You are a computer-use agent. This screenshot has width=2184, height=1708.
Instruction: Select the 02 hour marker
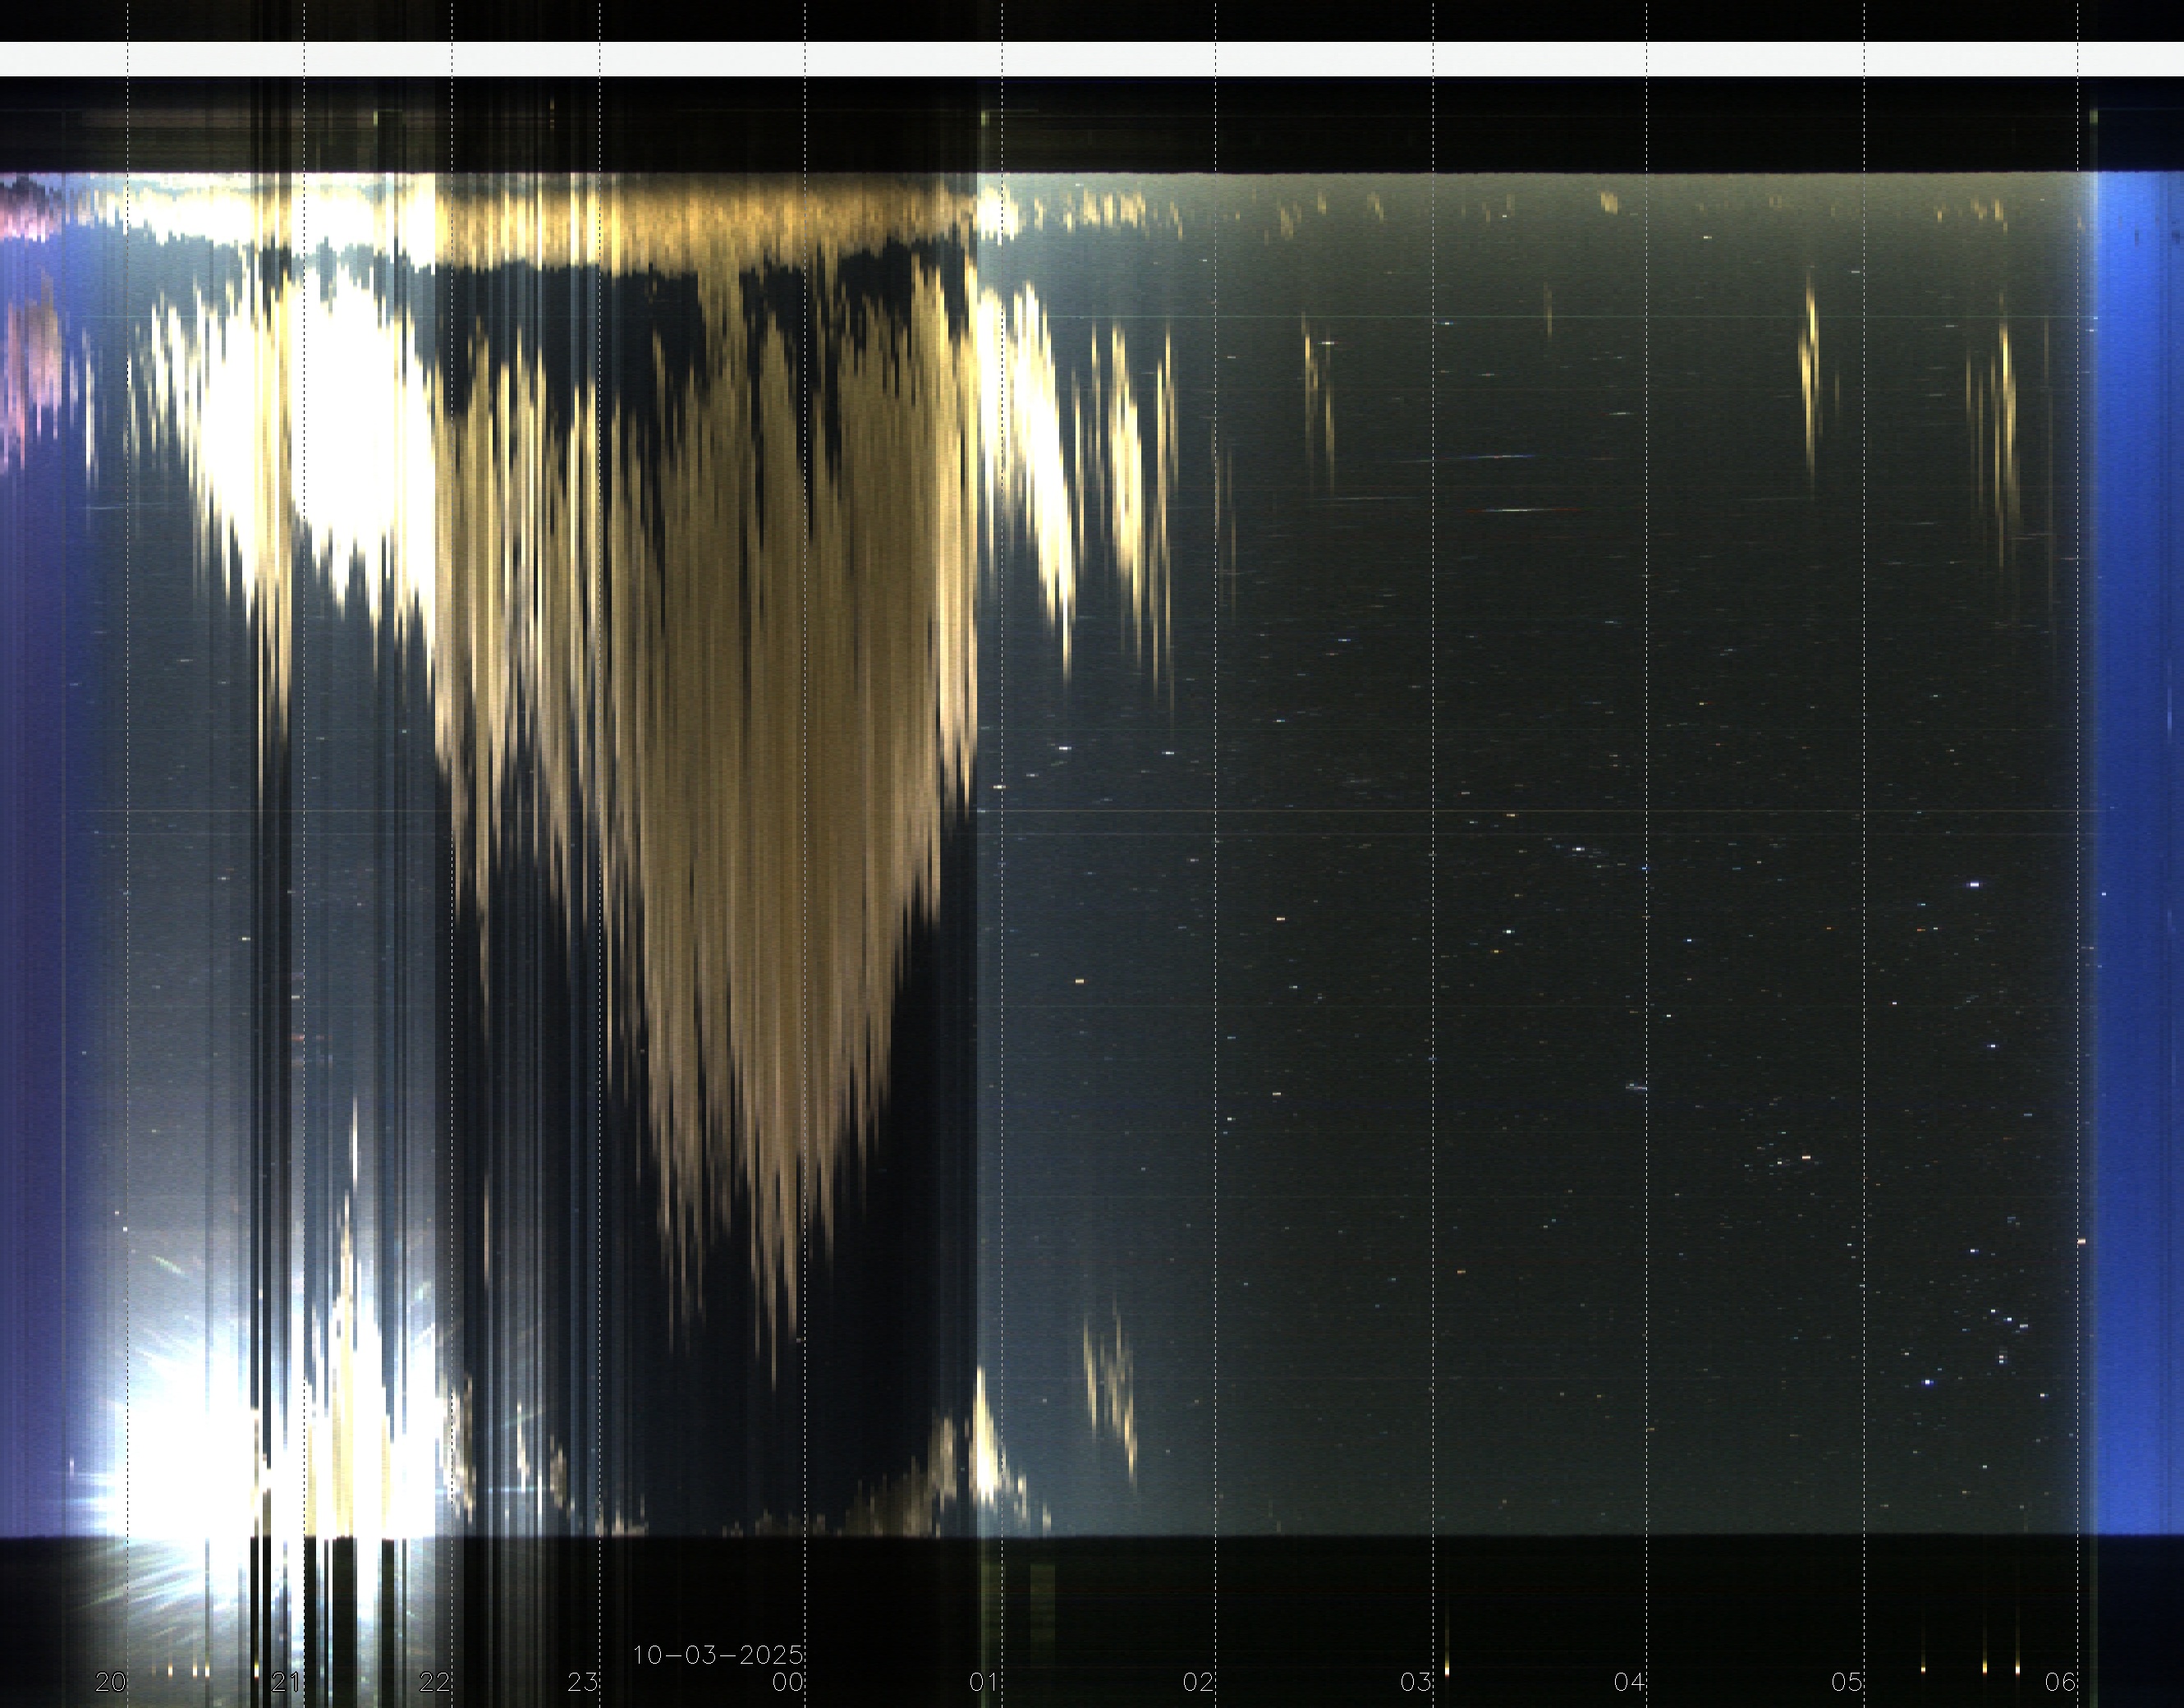1198,1682
